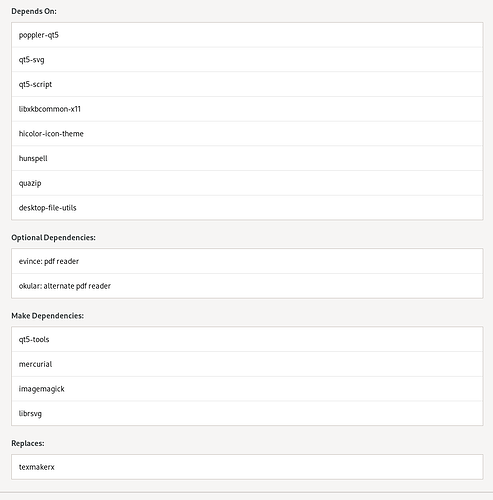Choose the hunspell dependency row
493x500 pixels.
247,158
